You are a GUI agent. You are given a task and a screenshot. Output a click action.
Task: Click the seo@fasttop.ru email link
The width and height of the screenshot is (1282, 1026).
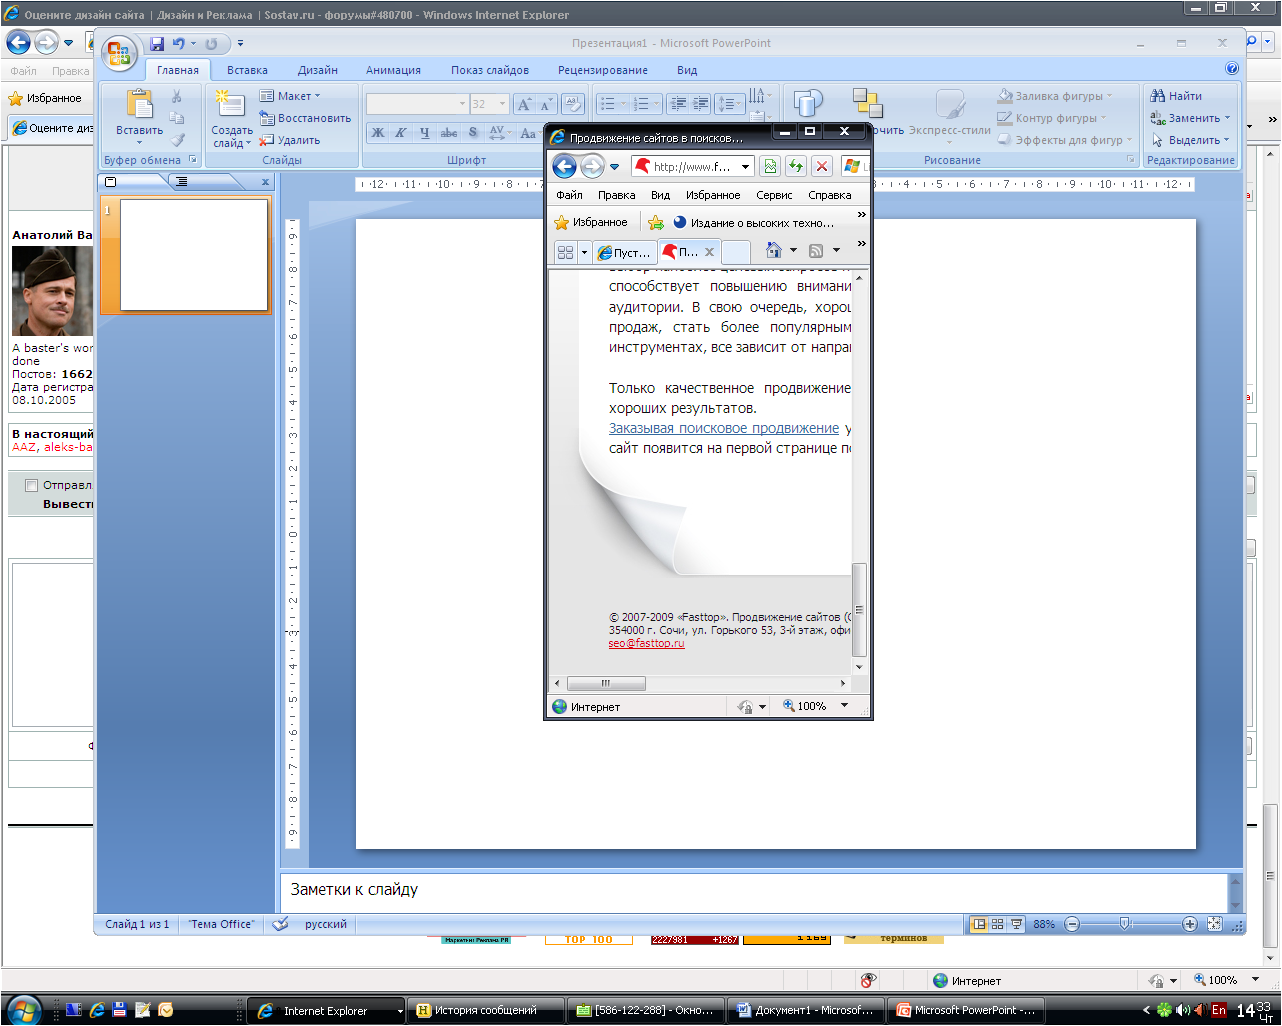646,643
